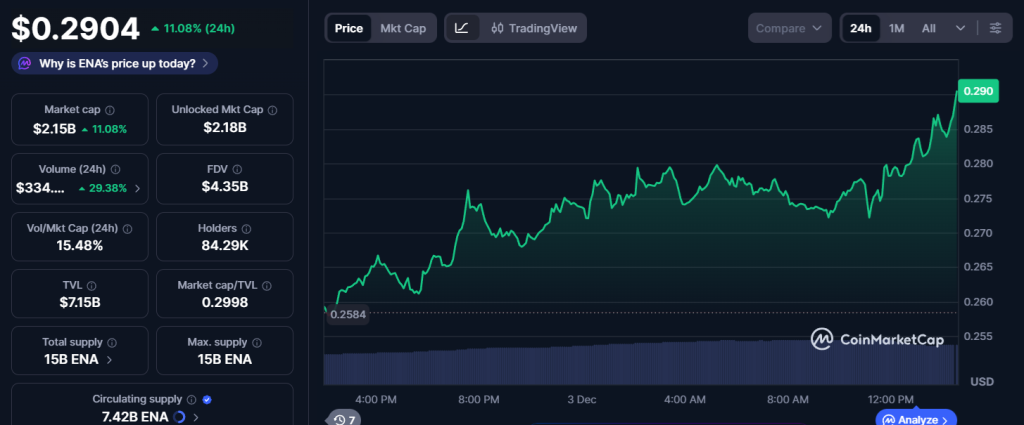Switch chart to Price view
The height and width of the screenshot is (425, 1024).
pos(348,28)
